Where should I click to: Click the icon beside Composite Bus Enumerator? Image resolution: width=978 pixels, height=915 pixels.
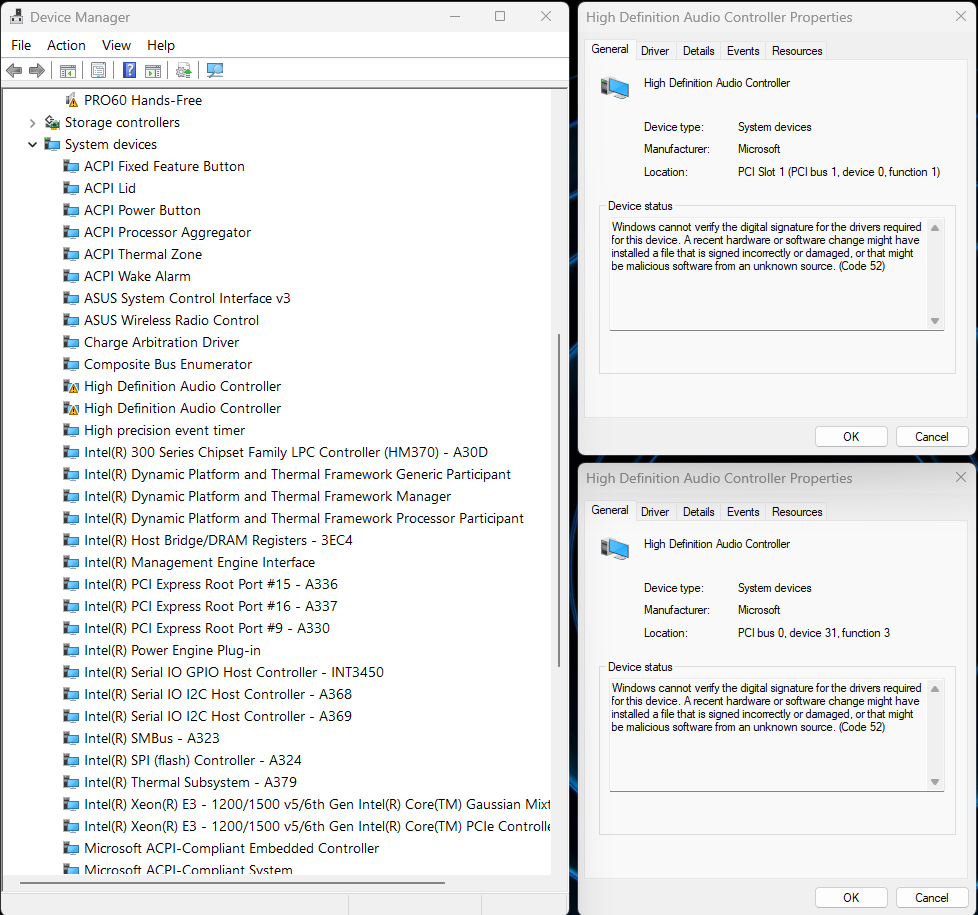tap(71, 364)
